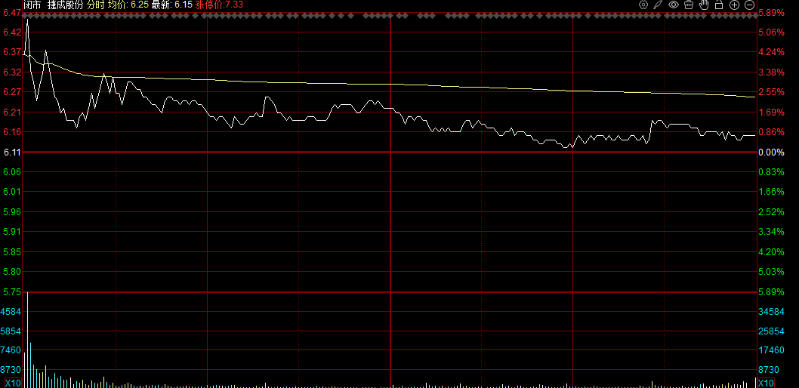
Task: Click the 0.00% baseline label
Action: (x=771, y=152)
